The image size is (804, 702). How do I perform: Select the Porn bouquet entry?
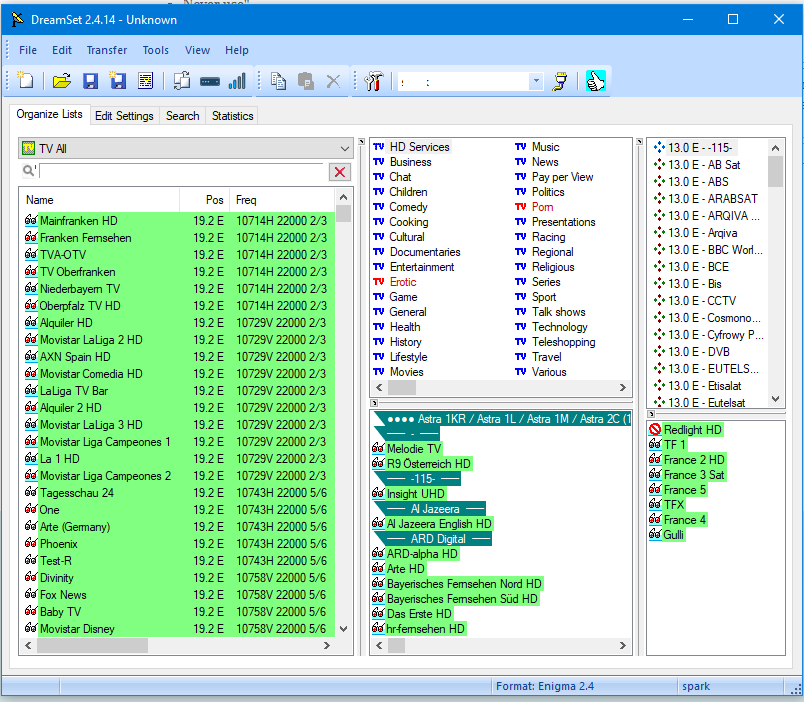pyautogui.click(x=542, y=207)
